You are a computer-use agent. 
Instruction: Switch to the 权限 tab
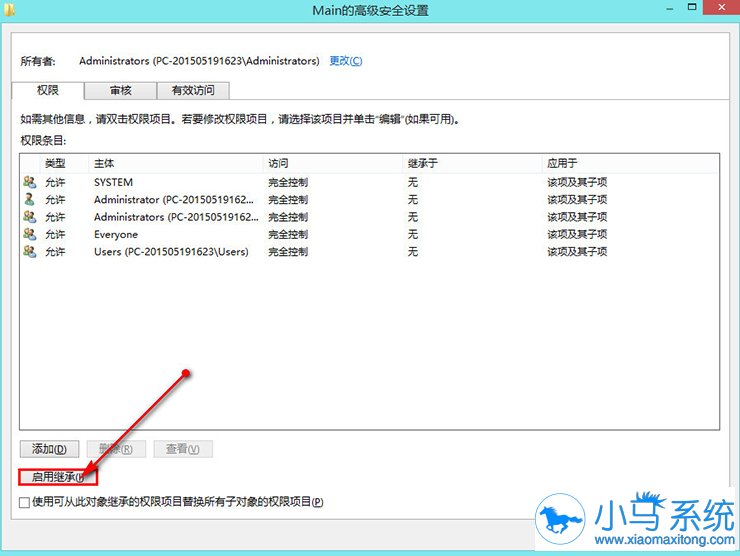48,90
